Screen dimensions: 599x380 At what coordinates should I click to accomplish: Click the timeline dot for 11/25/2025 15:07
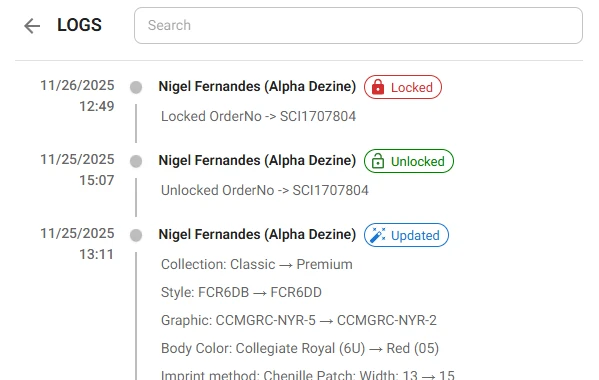click(136, 161)
